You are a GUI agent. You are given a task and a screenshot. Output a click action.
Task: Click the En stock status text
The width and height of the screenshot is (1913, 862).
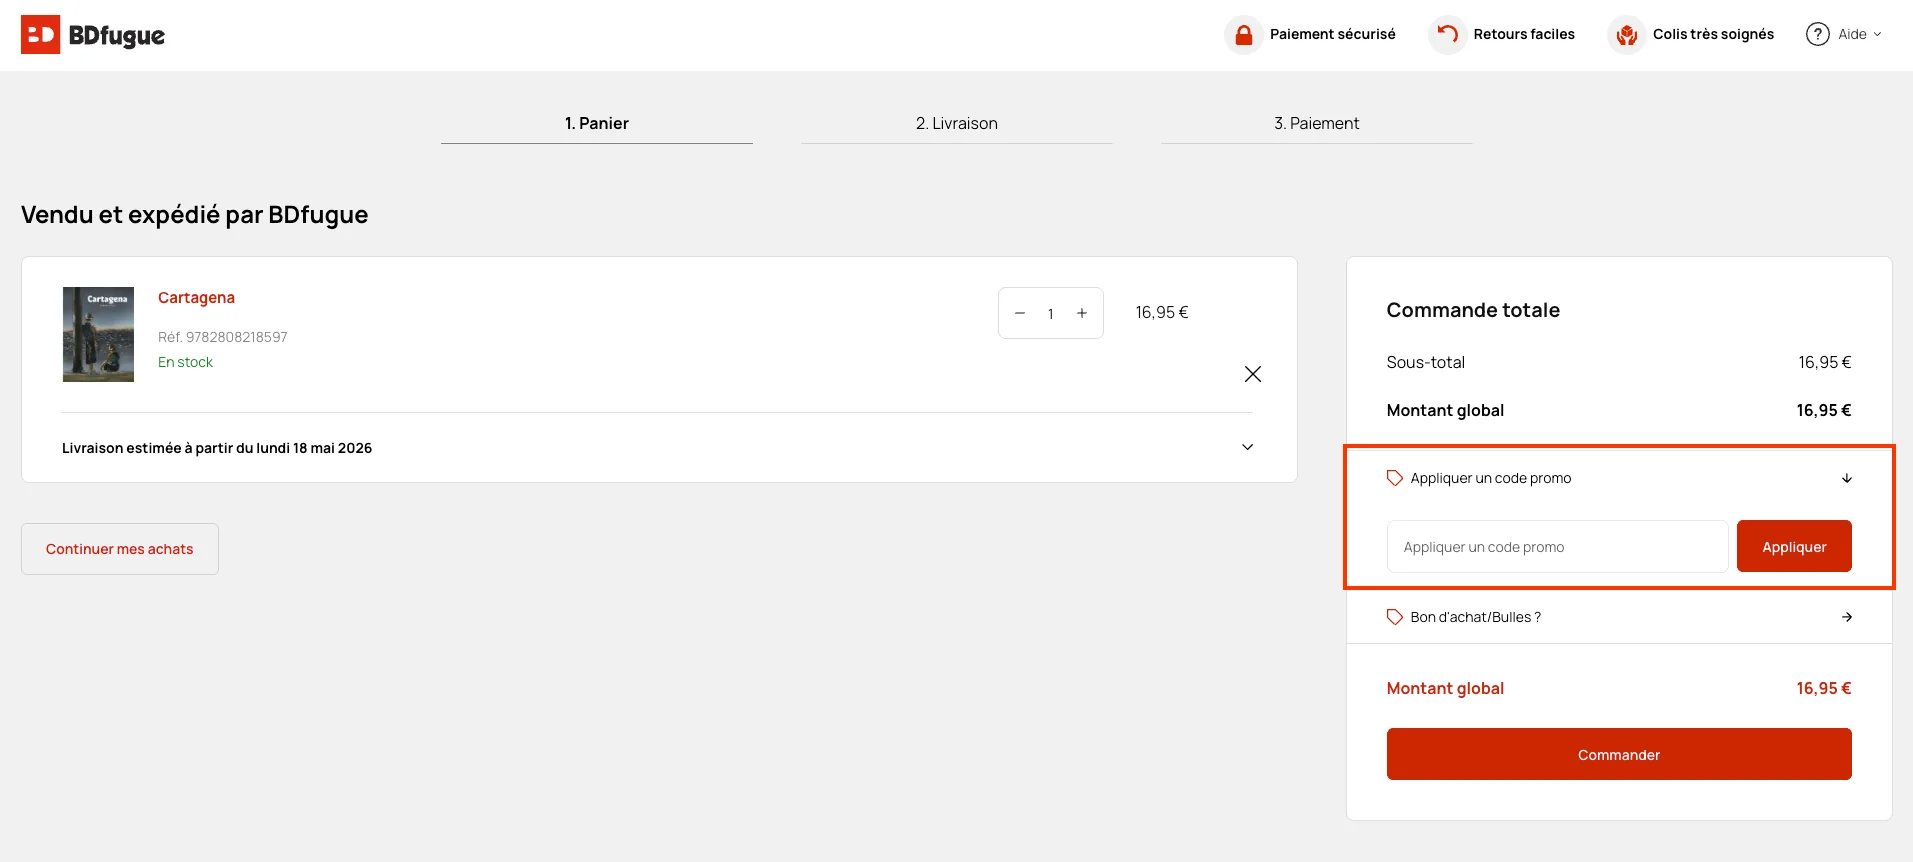coord(185,362)
